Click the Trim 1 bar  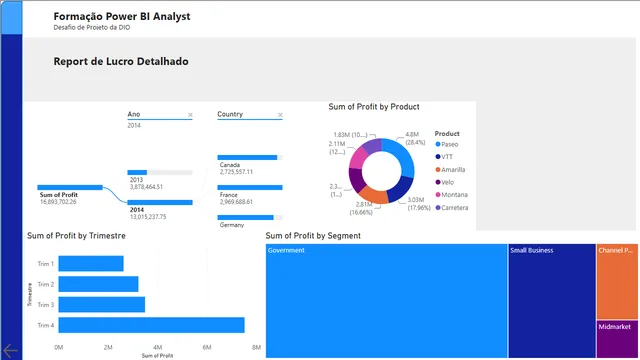(91, 263)
